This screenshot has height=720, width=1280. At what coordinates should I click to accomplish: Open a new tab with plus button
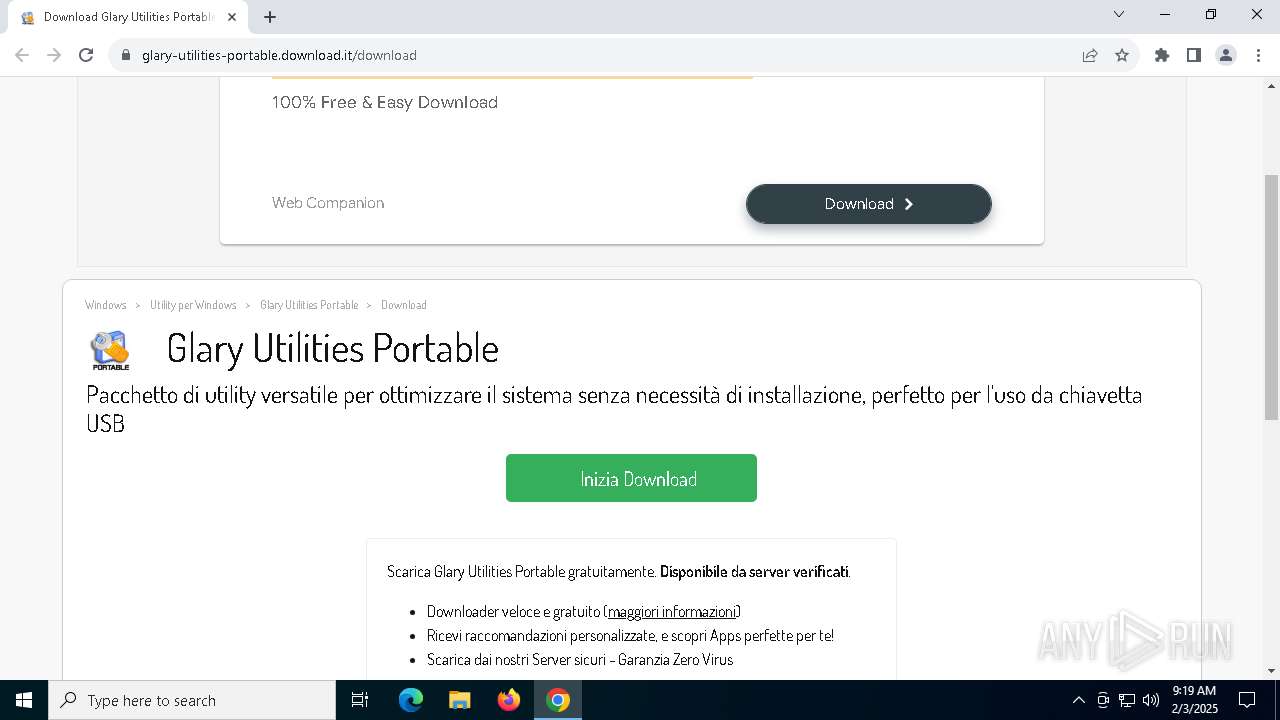[x=270, y=17]
